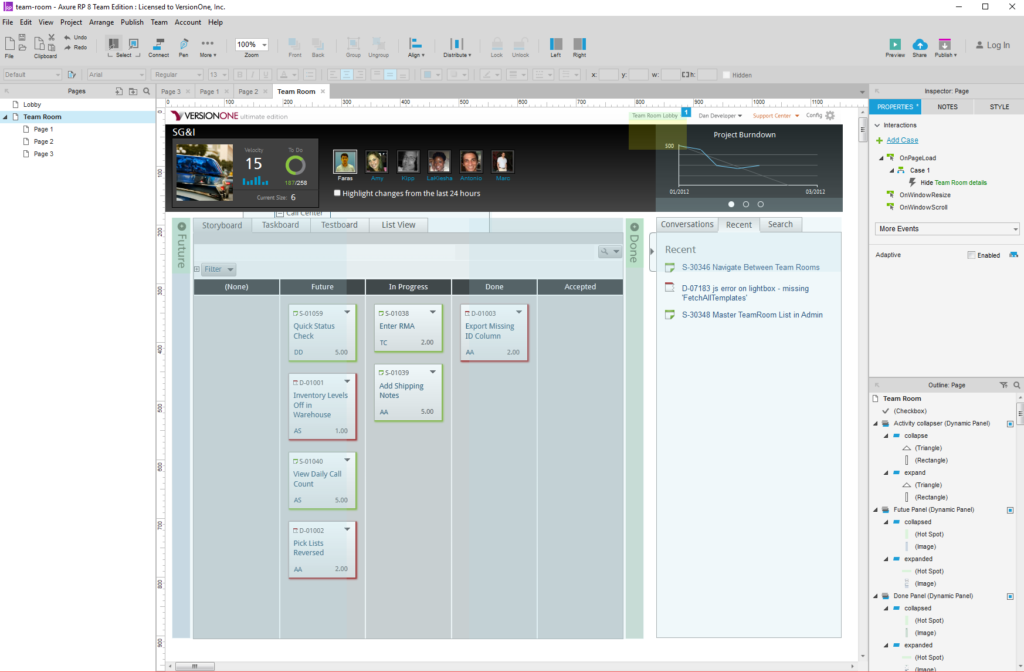Select the Pen tool
The width and height of the screenshot is (1024, 672).
[x=184, y=44]
